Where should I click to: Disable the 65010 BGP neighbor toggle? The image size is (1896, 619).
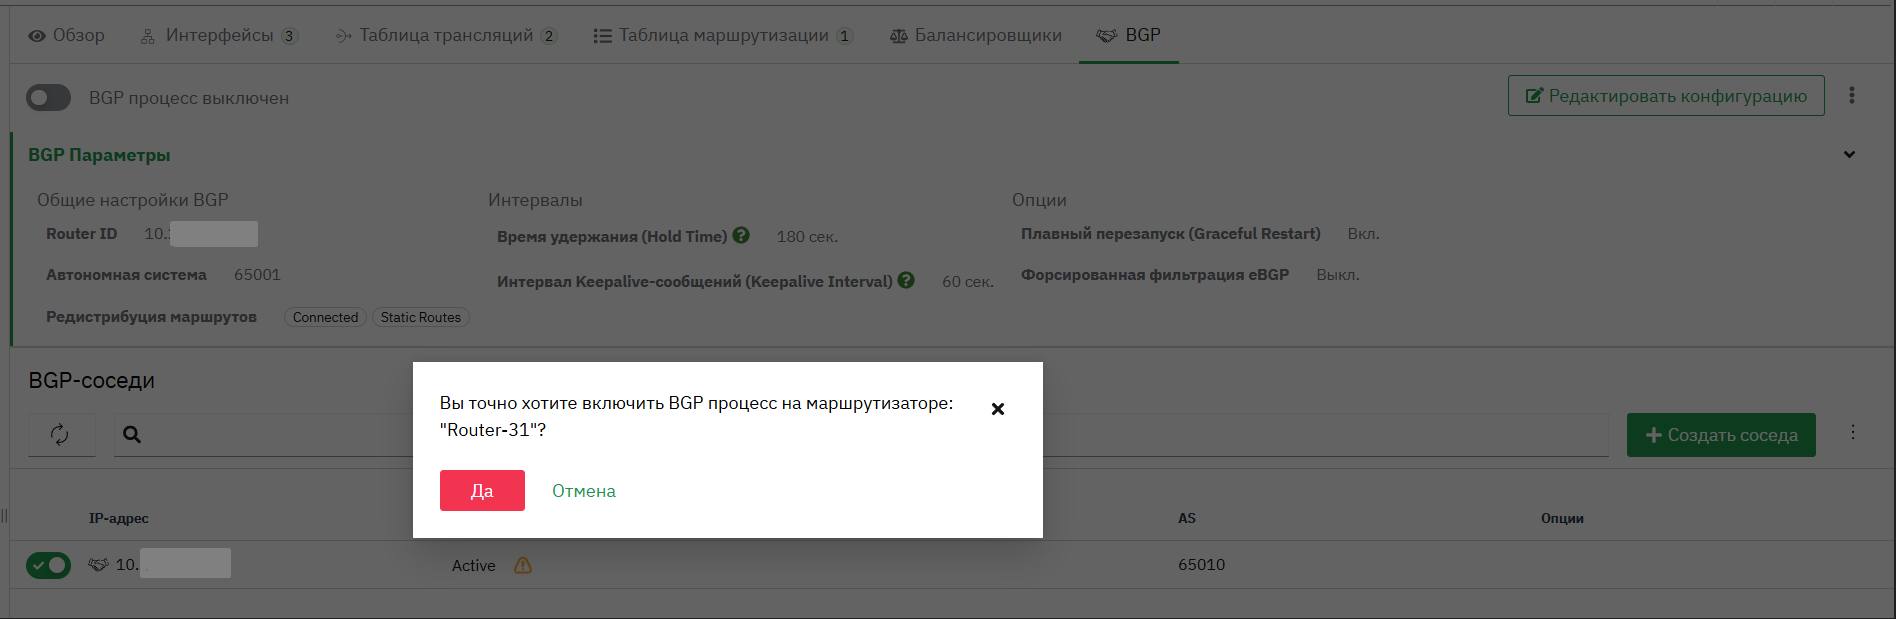(x=48, y=565)
